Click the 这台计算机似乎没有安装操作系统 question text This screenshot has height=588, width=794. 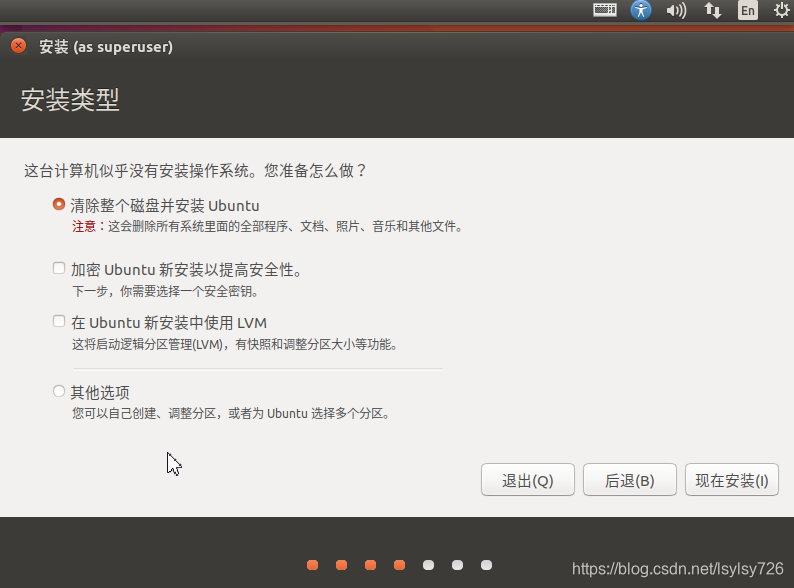click(195, 171)
